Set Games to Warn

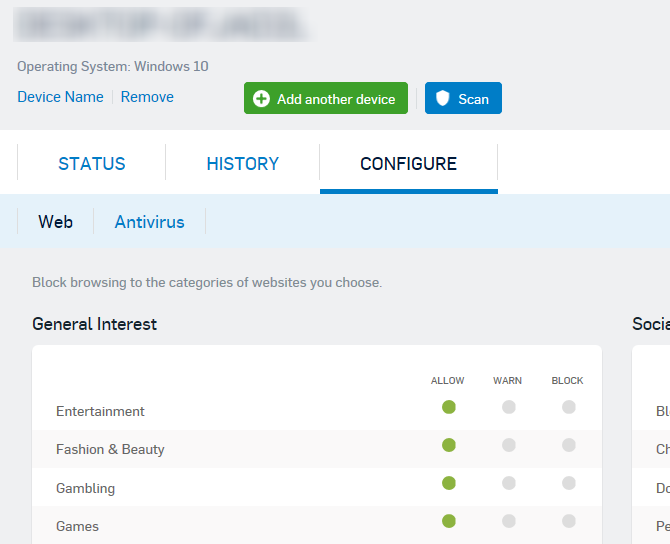[508, 521]
